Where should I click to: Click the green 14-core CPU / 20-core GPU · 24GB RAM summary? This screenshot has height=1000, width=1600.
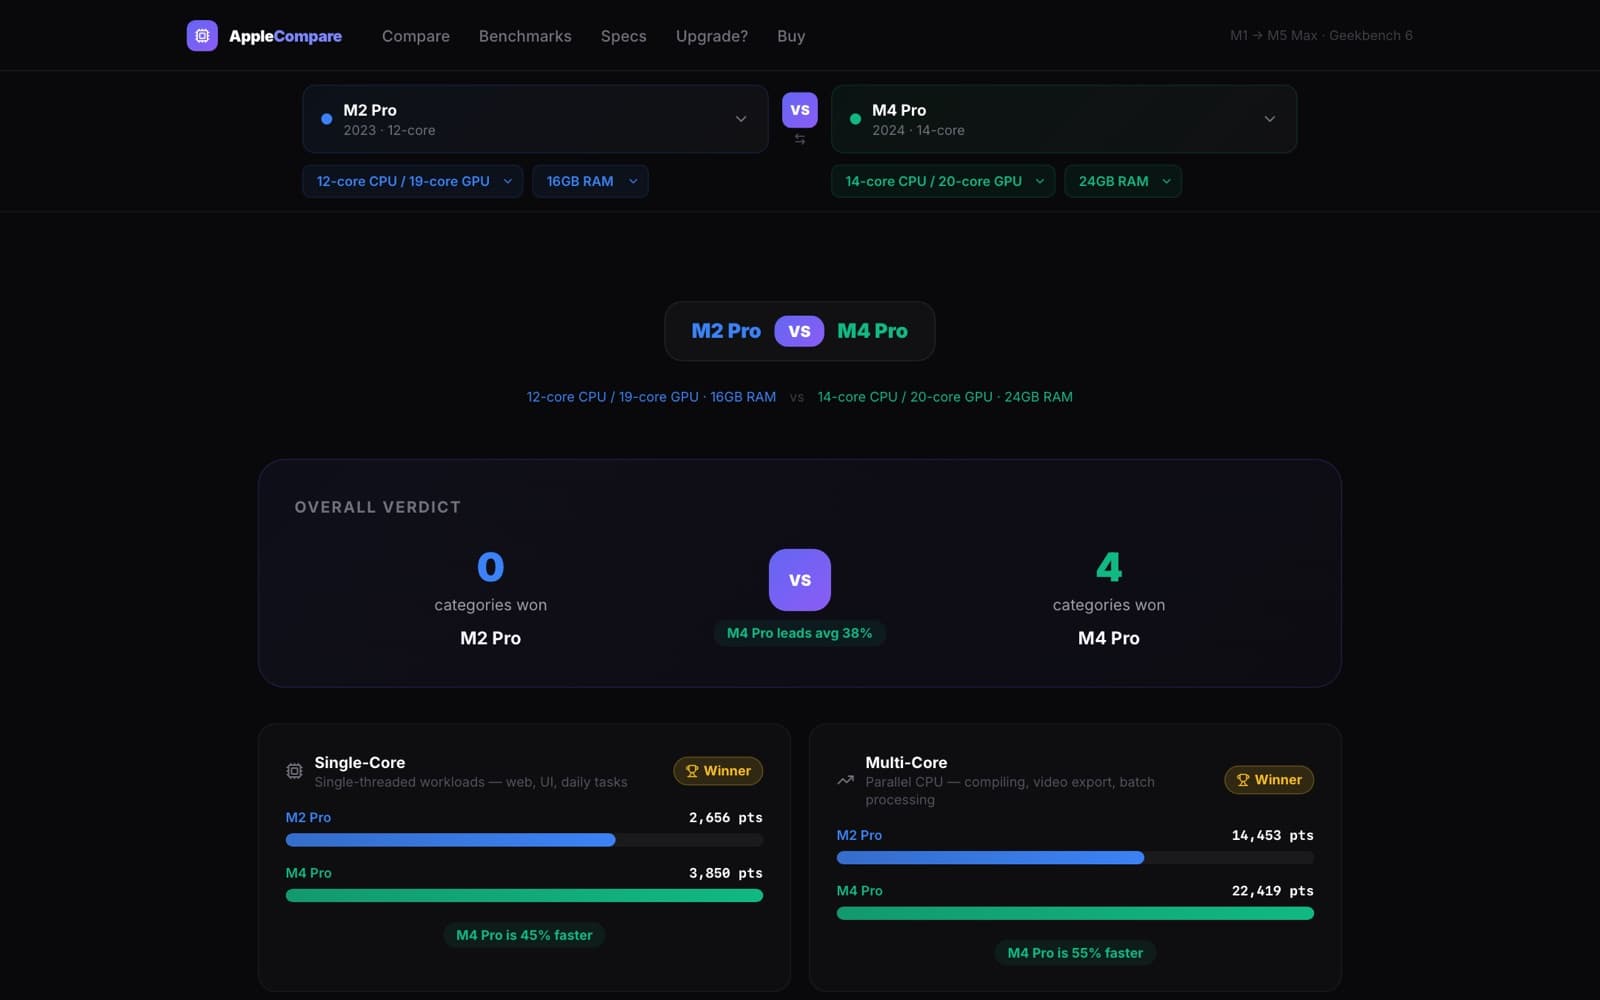click(945, 397)
